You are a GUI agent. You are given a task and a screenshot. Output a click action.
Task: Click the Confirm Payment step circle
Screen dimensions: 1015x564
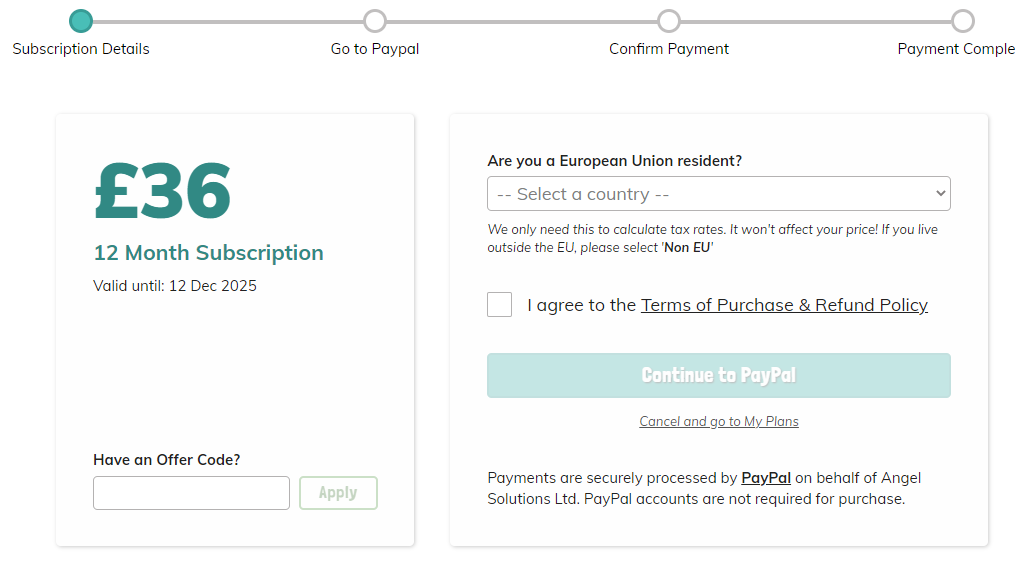tap(669, 21)
